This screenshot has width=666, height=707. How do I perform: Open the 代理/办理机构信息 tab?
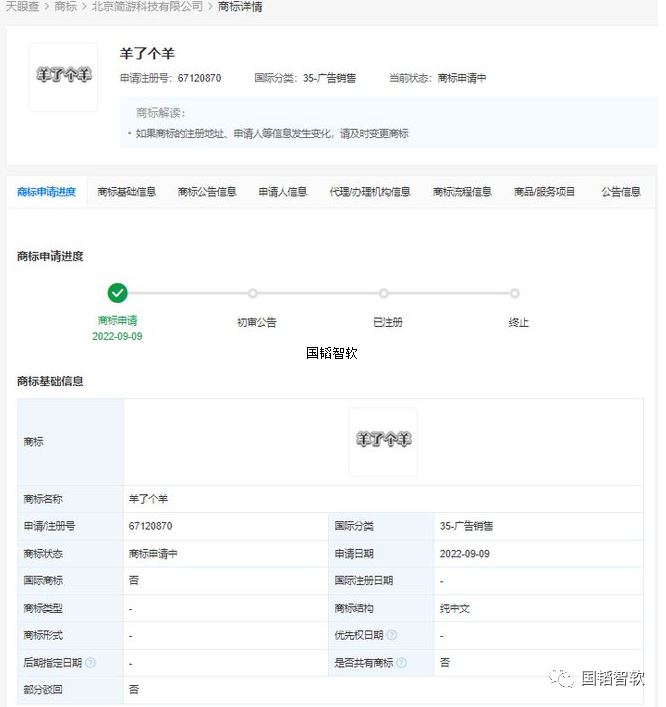click(370, 192)
